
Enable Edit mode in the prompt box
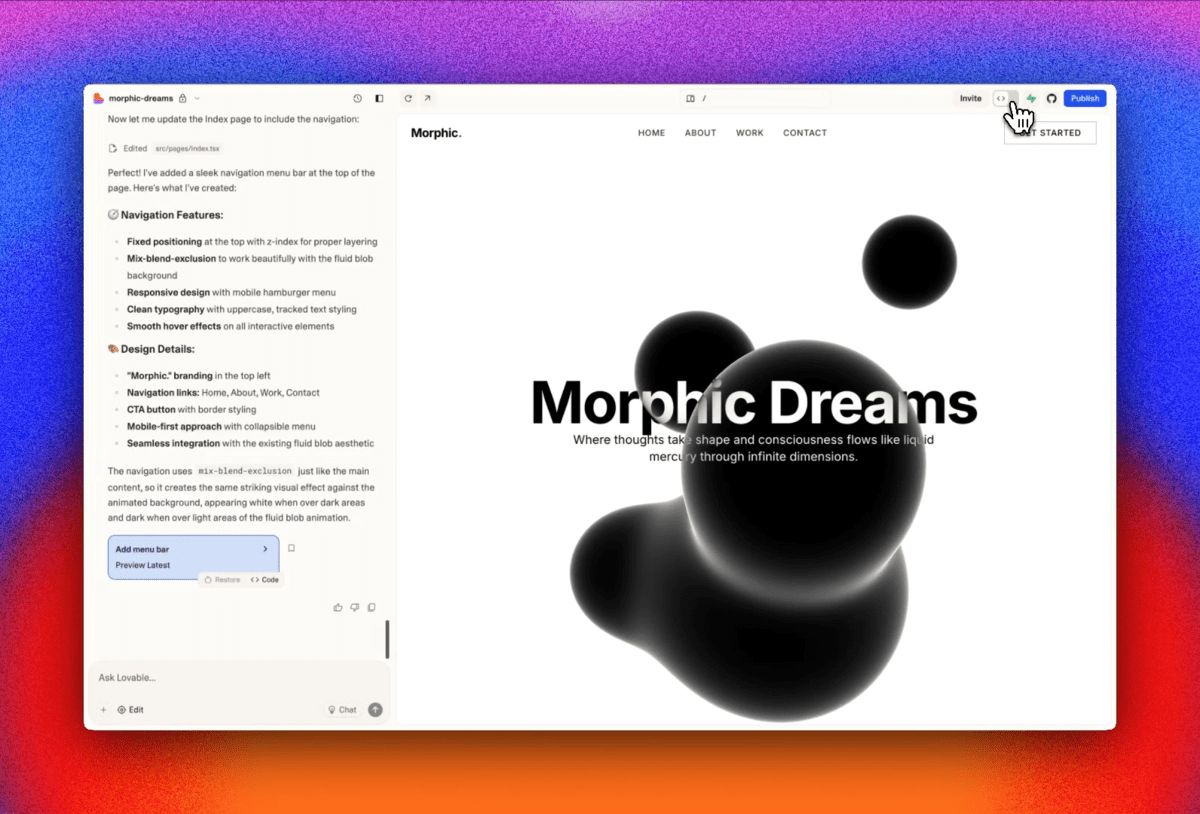[131, 710]
